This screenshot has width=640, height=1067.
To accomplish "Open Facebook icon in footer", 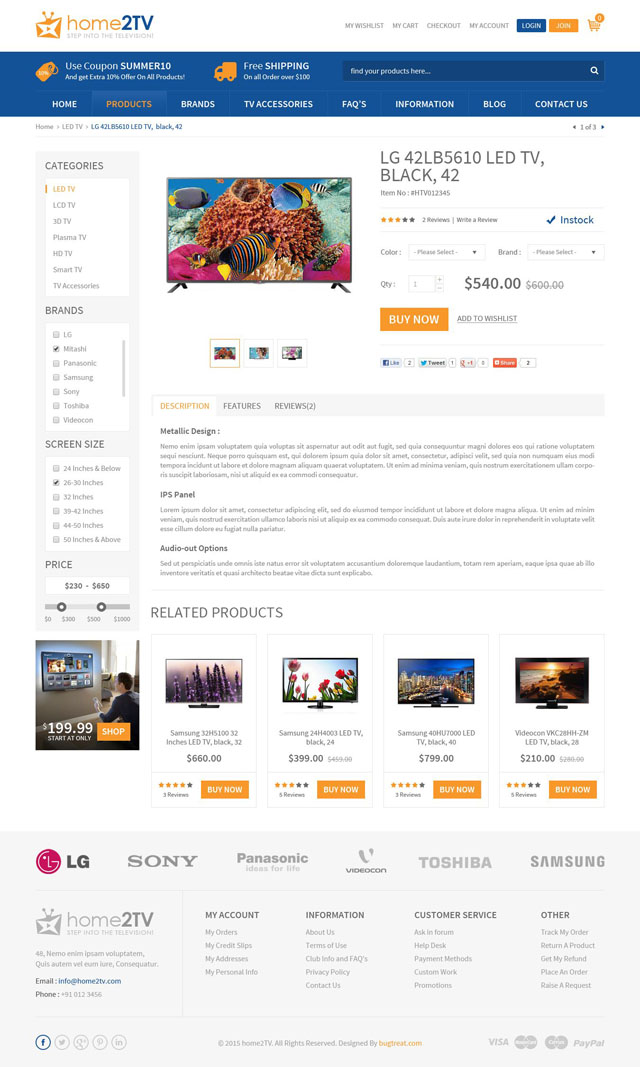I will (x=43, y=1042).
